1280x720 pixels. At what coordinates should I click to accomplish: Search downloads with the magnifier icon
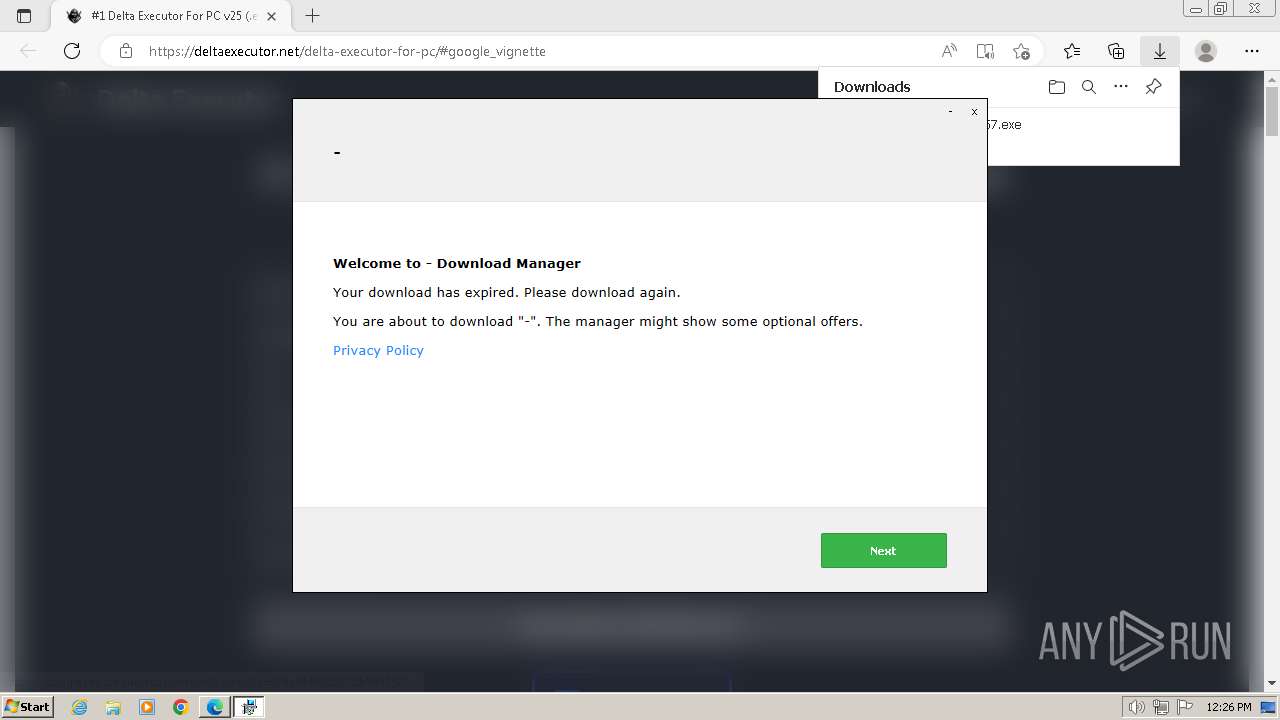pos(1089,87)
